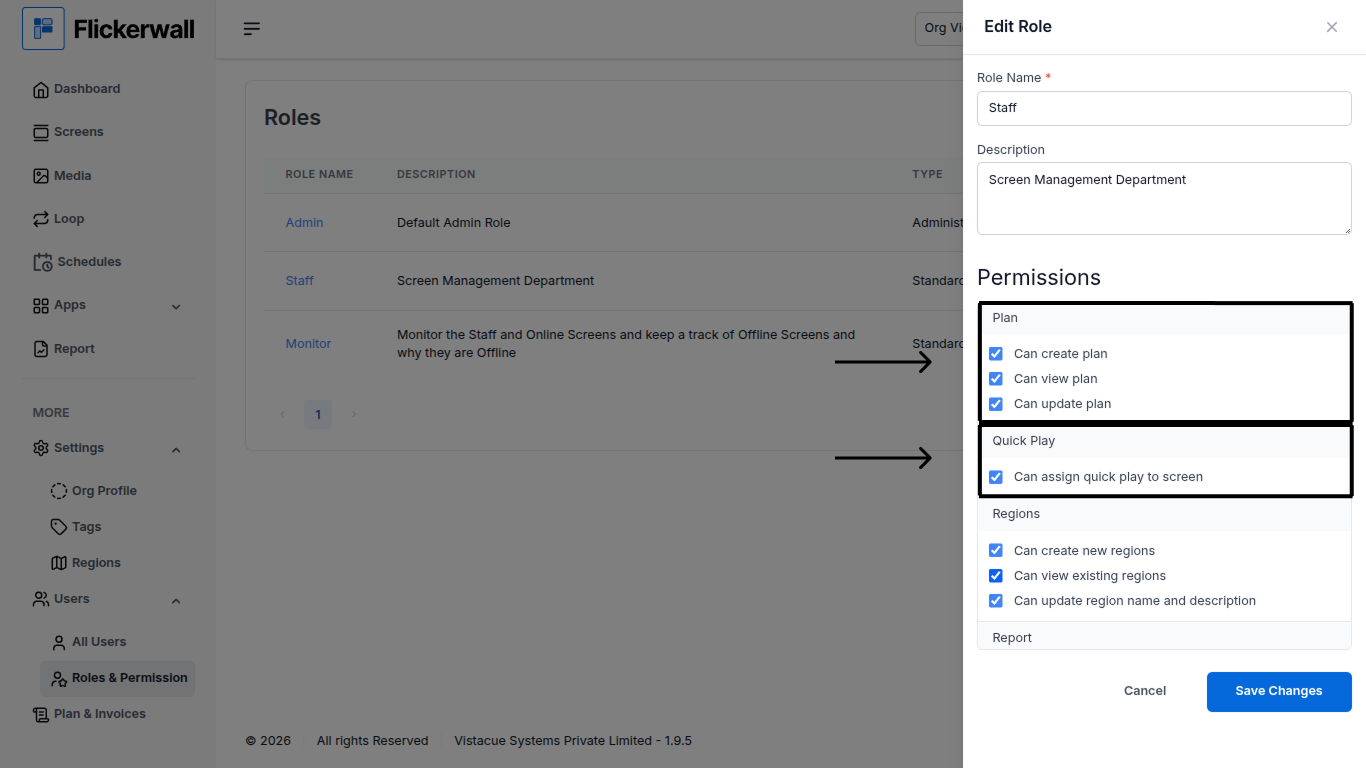Uncheck the Can create plan checkbox

click(x=996, y=354)
